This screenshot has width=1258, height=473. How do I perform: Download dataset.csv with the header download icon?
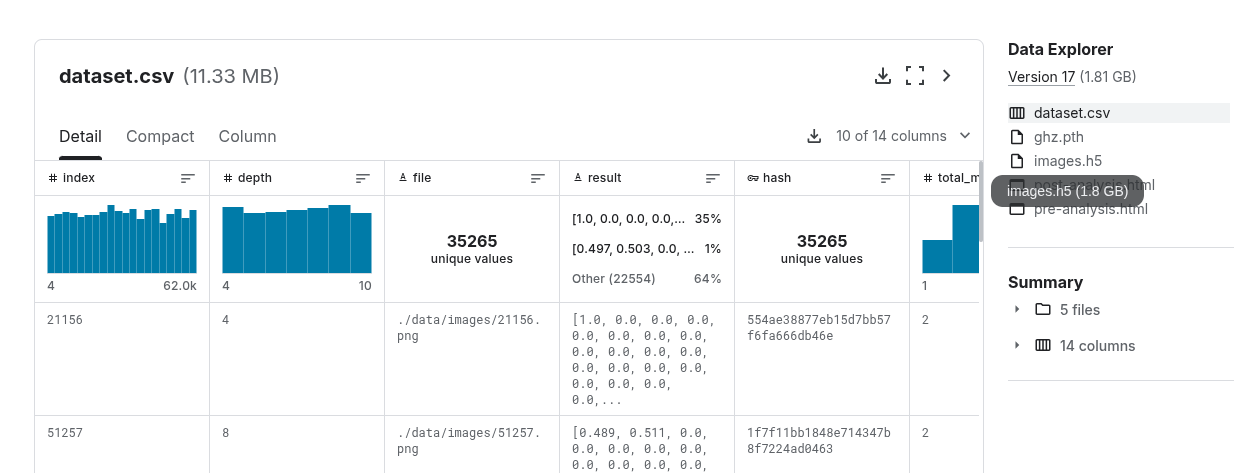[x=882, y=76]
